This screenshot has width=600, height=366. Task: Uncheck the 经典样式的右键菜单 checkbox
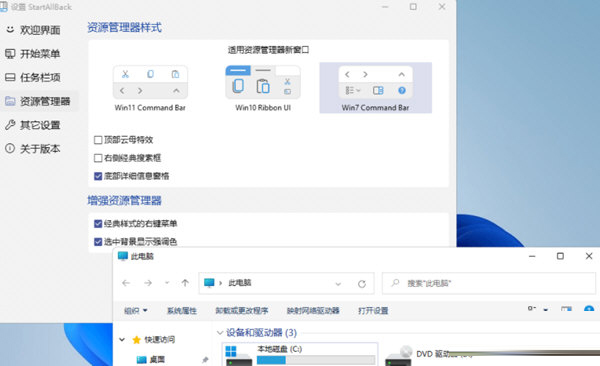click(x=98, y=224)
